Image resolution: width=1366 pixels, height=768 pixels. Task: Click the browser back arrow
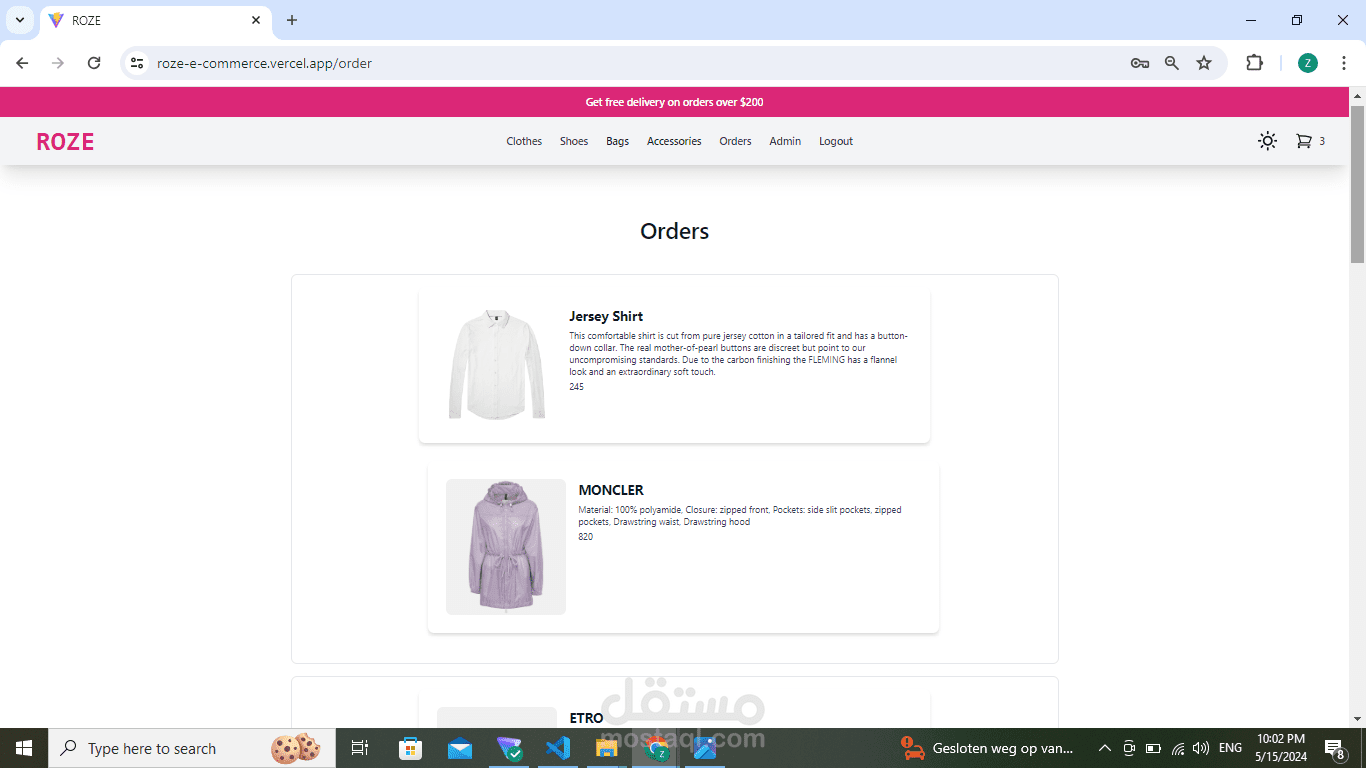(22, 63)
